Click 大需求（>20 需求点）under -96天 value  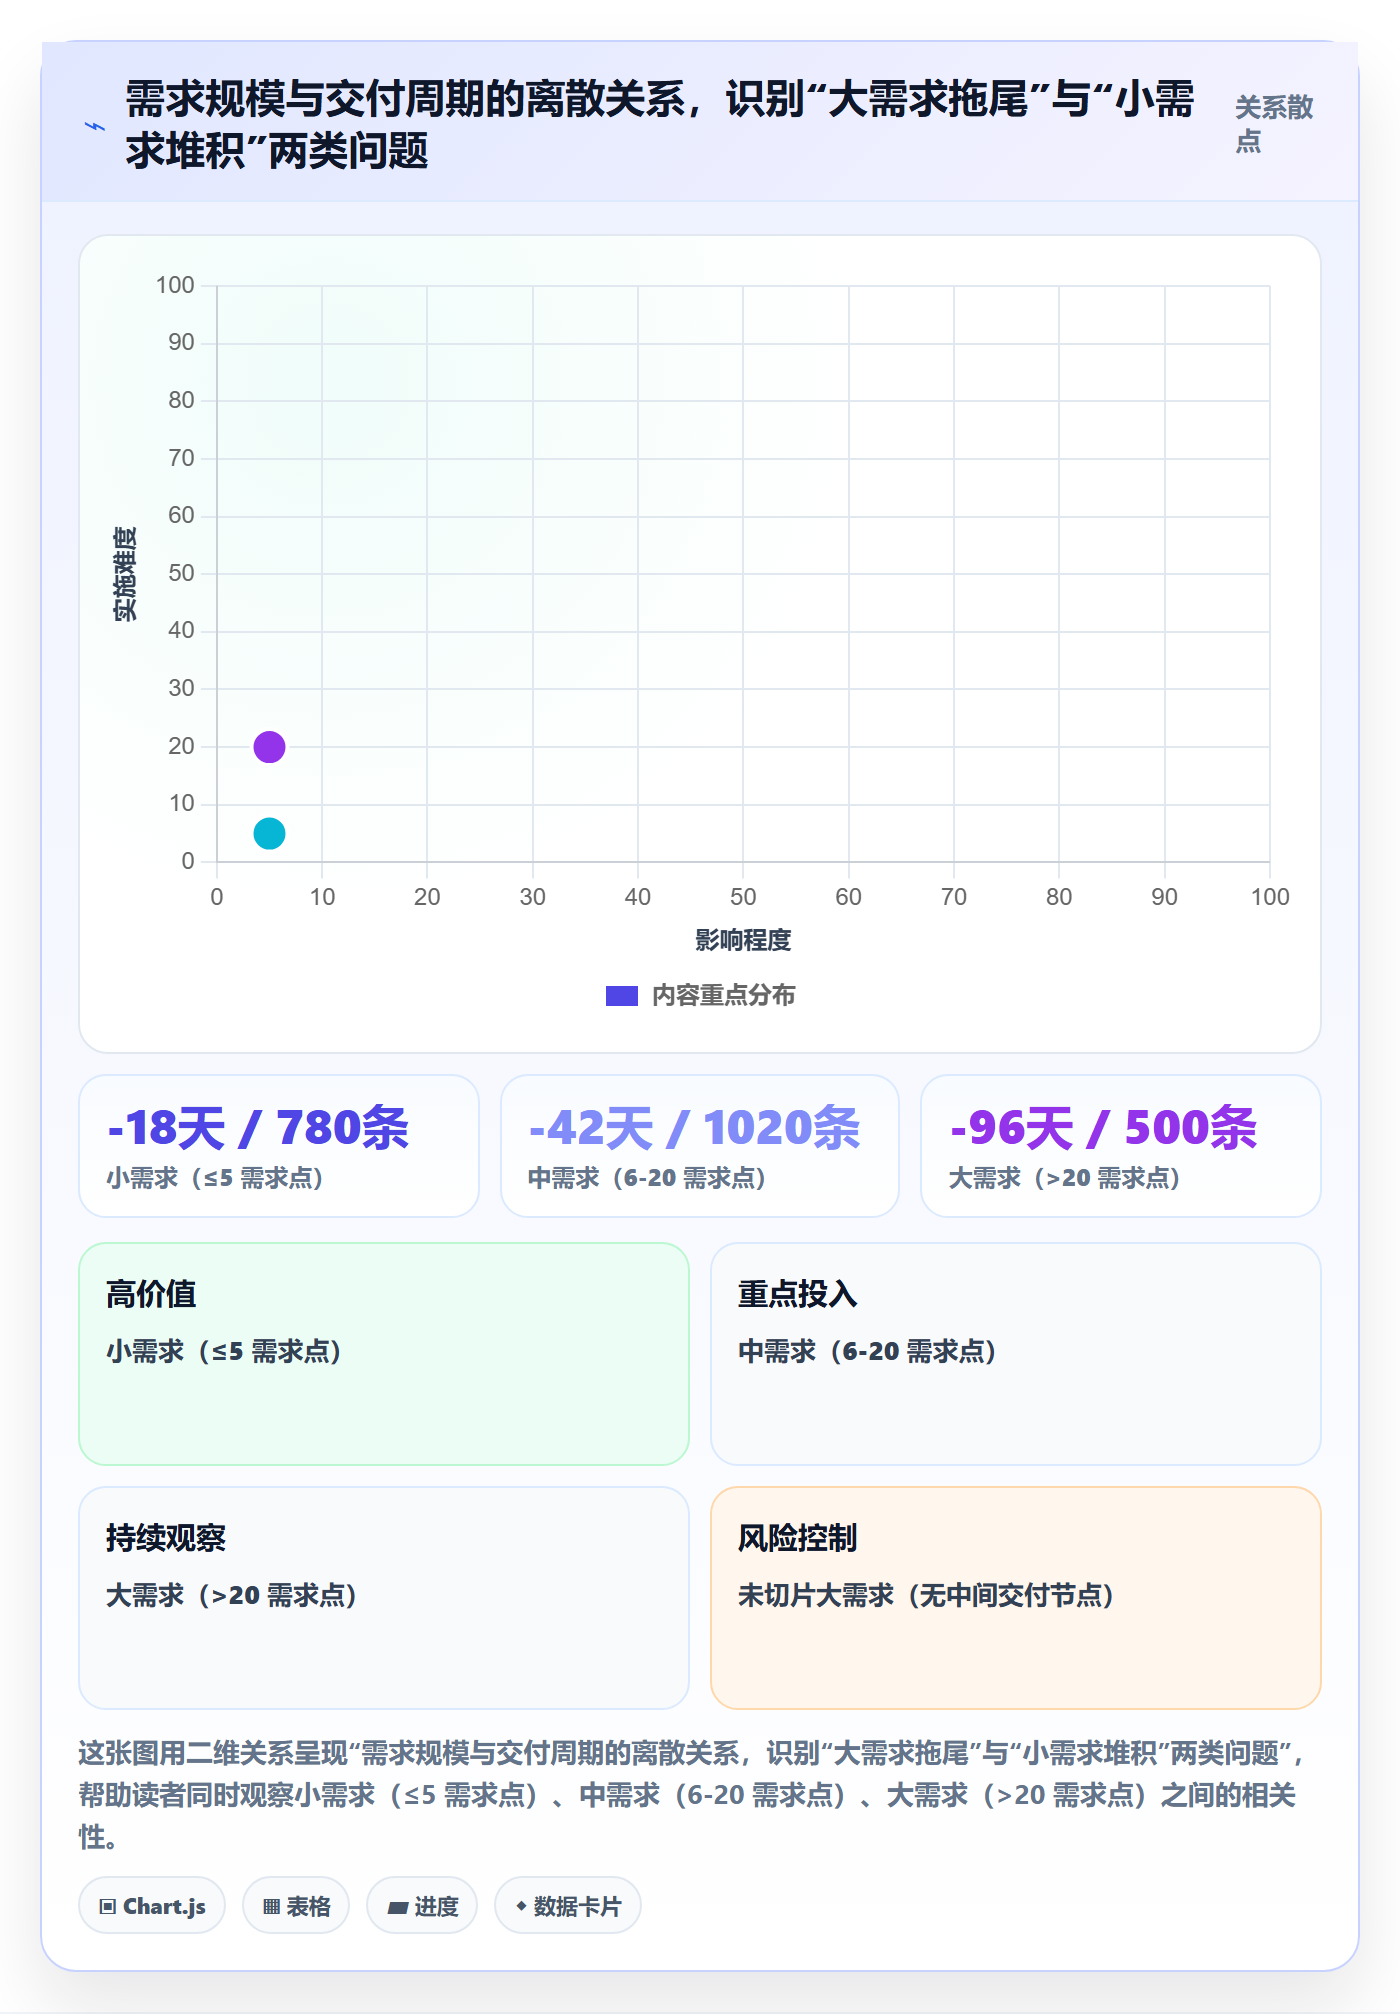(x=1065, y=1178)
